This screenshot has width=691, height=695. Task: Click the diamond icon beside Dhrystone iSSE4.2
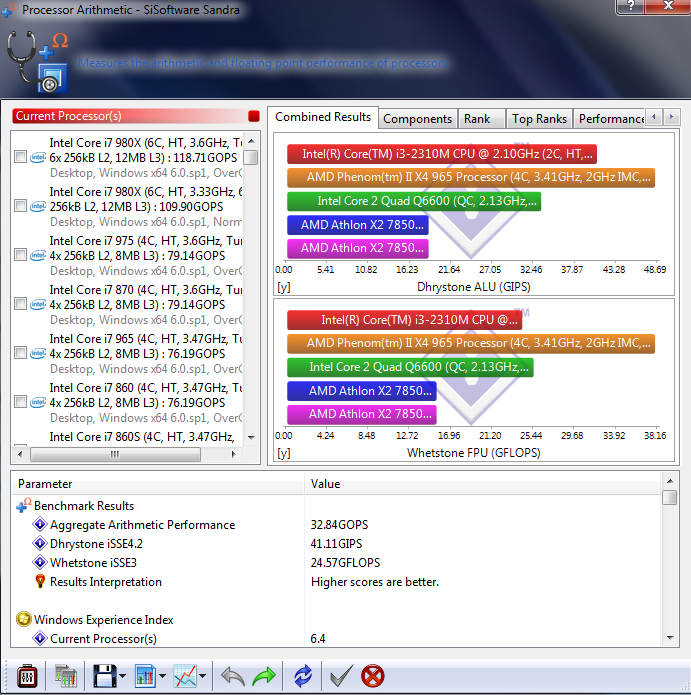pyautogui.click(x=40, y=543)
